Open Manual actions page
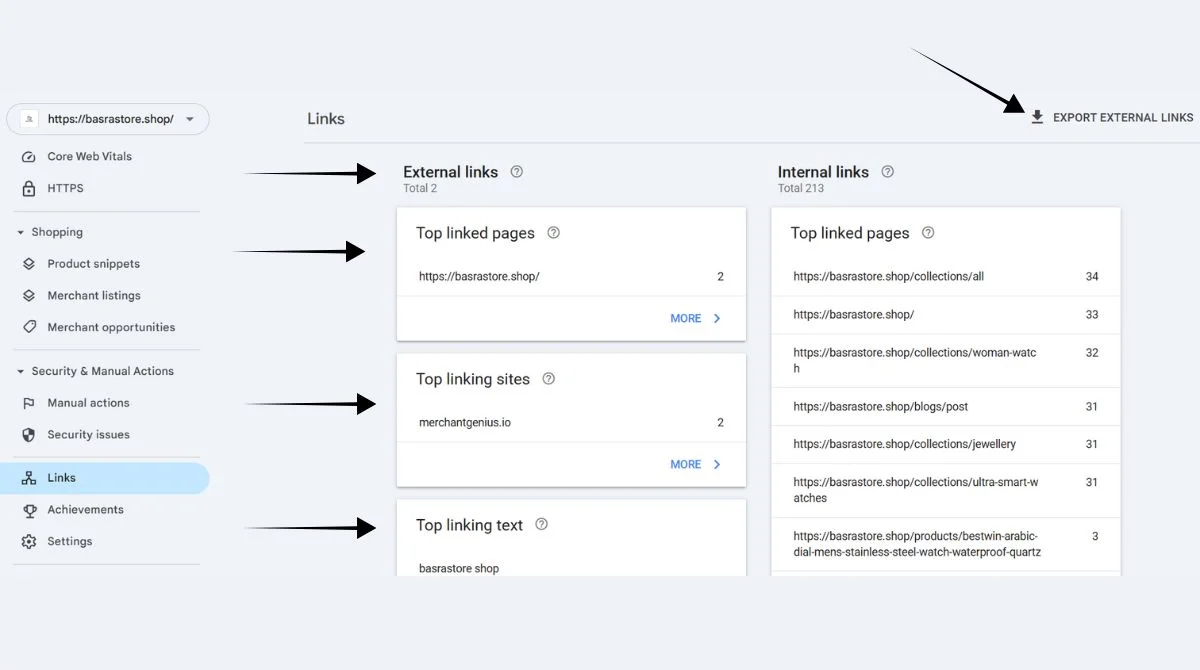This screenshot has height=670, width=1200. pos(88,403)
